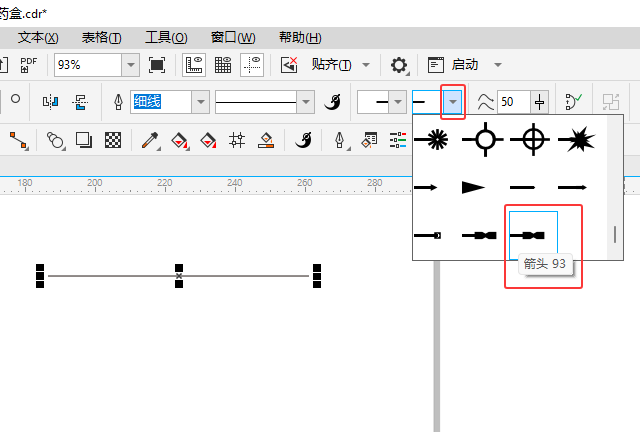Expand the 细线 outline width dropdown

(200, 102)
